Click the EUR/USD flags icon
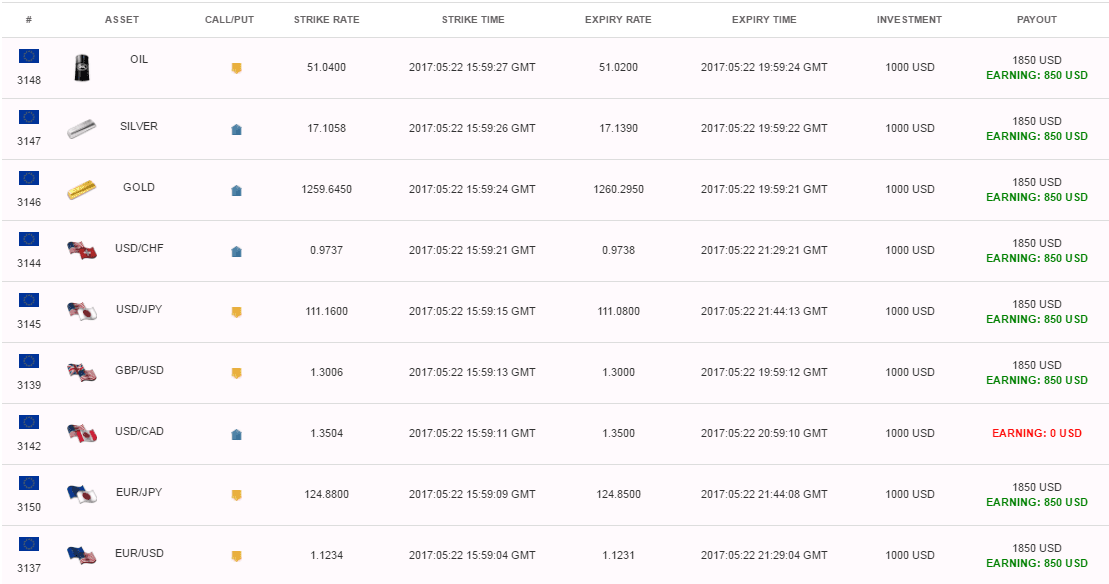This screenshot has height=584, width=1109. pyautogui.click(x=81, y=555)
